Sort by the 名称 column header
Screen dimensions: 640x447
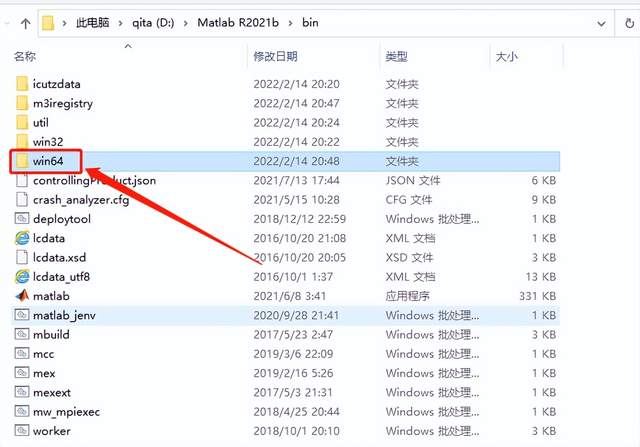[x=25, y=56]
